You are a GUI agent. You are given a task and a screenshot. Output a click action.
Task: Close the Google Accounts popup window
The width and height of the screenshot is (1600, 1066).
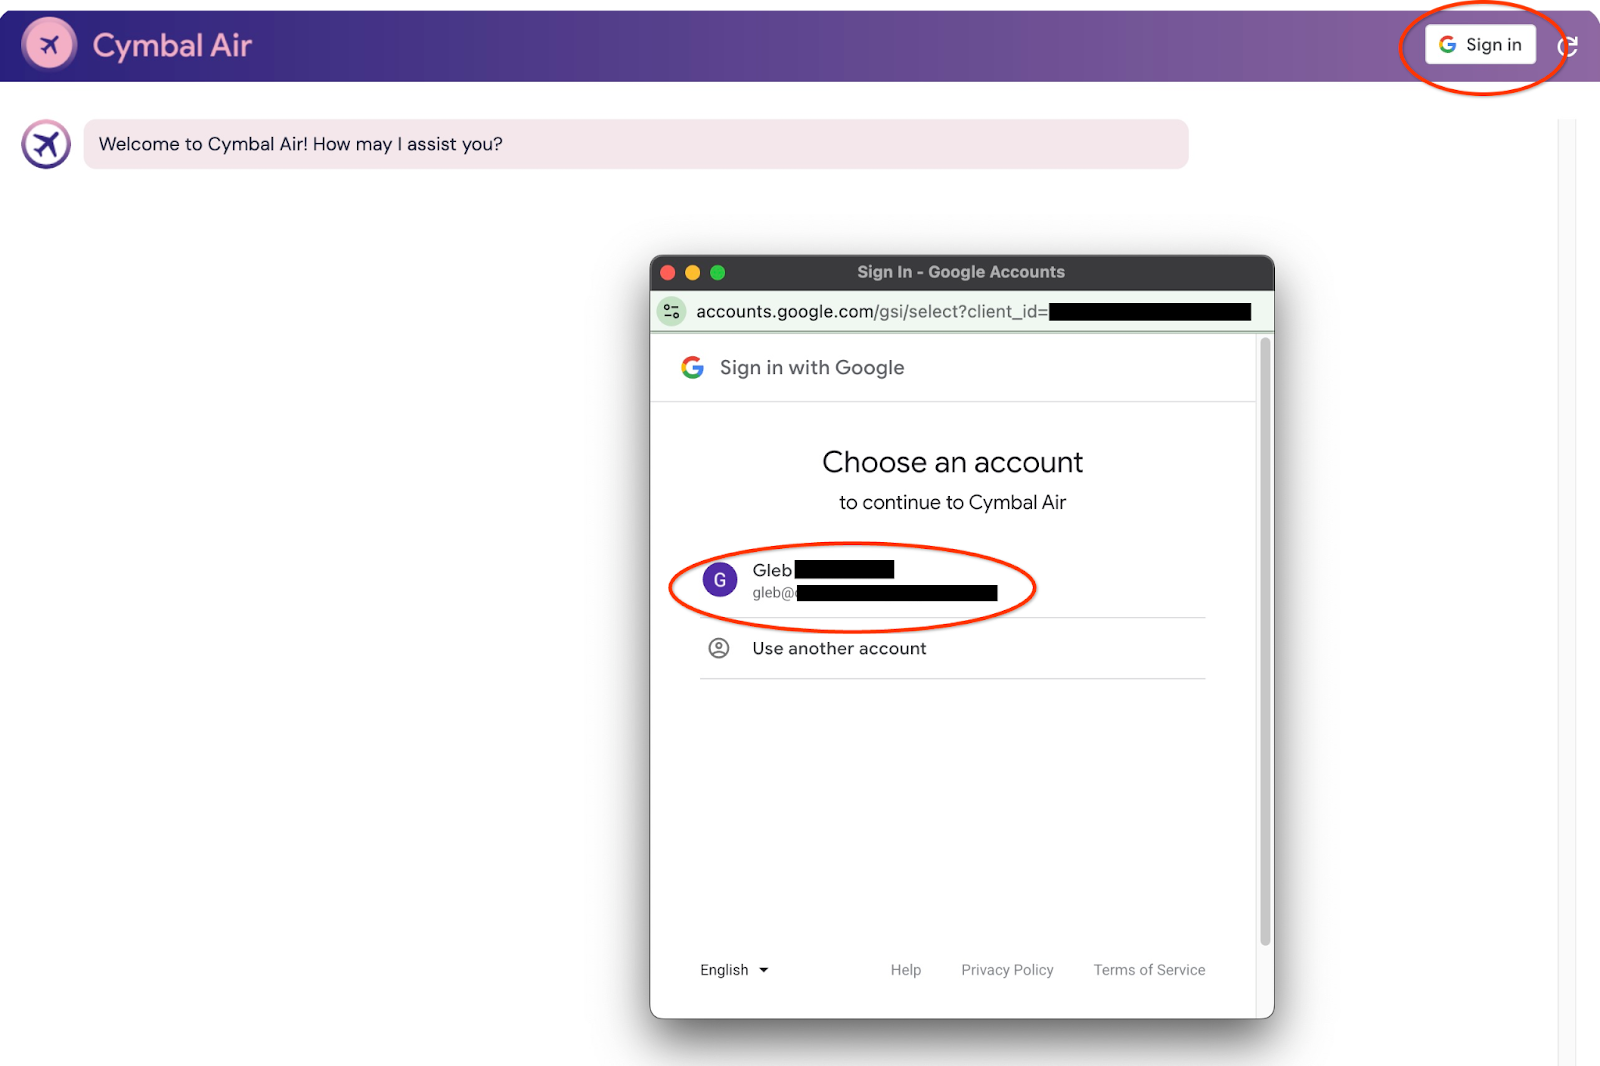tap(668, 273)
